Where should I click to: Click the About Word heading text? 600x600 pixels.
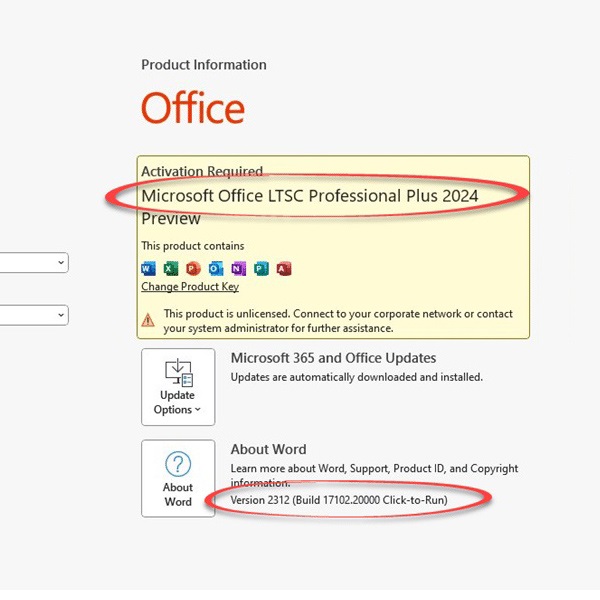pos(268,449)
